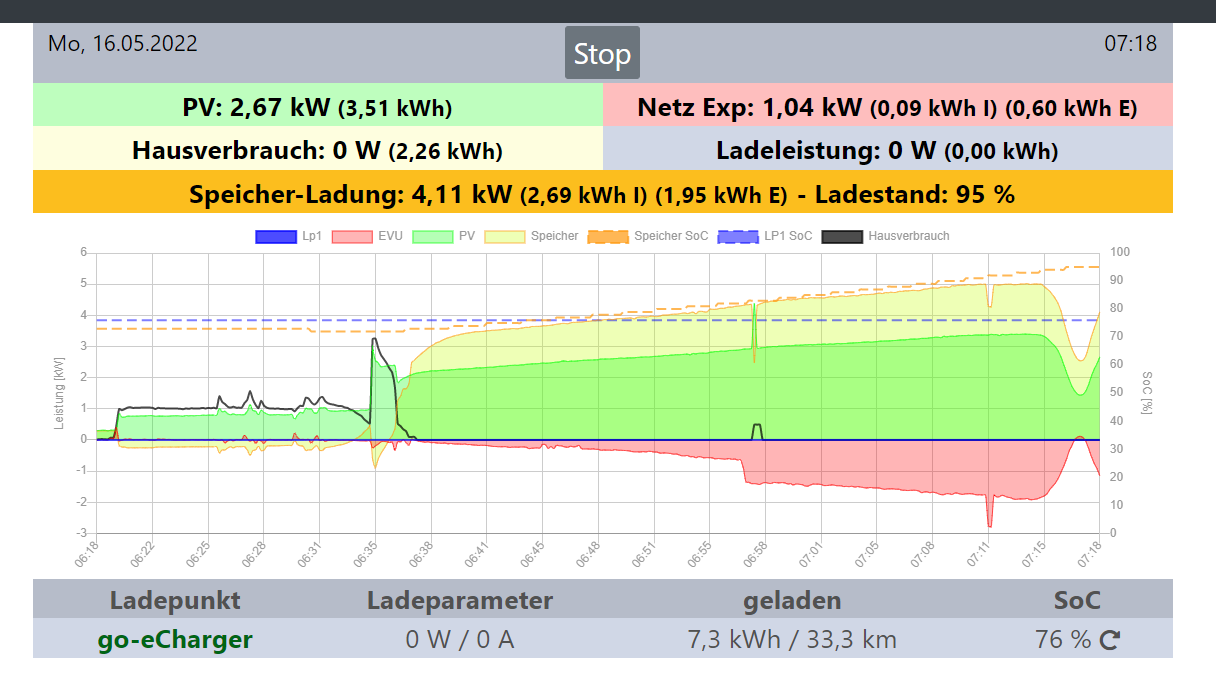Click the 7,3 kWh / 33,3 km value
Screen dimensions: 1216x699
point(792,639)
